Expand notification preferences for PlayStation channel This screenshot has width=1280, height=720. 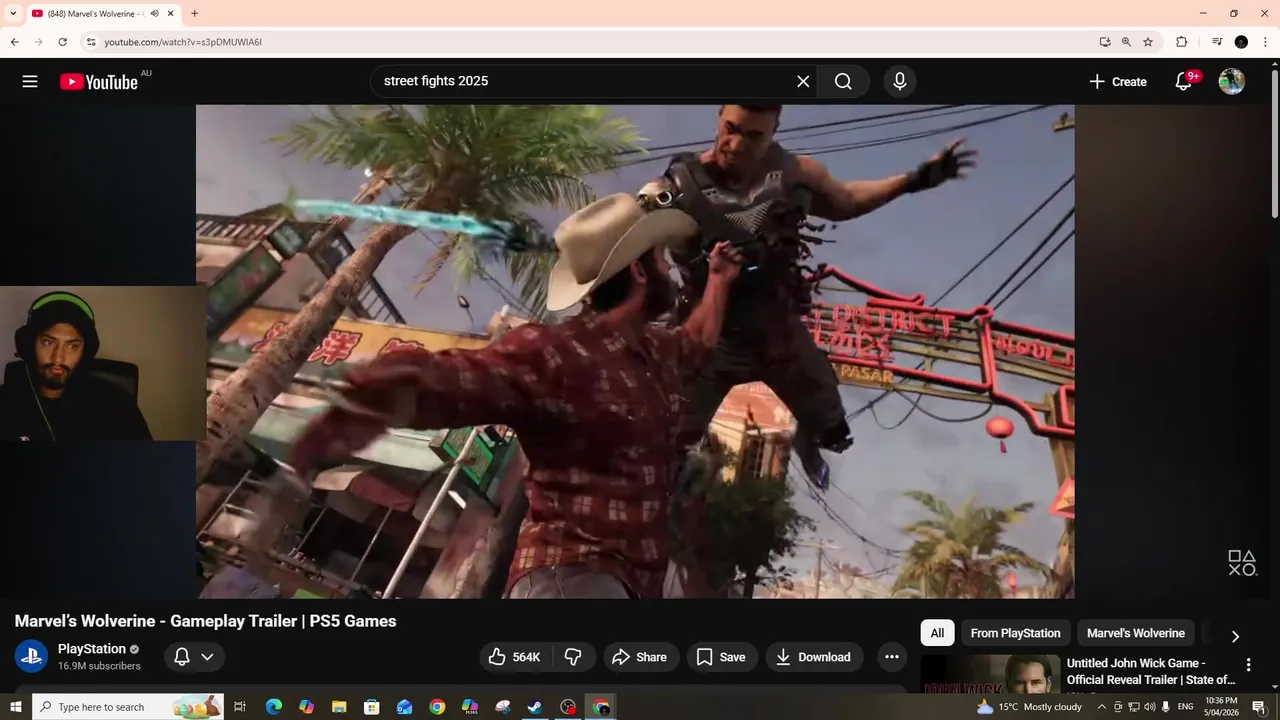[194, 657]
